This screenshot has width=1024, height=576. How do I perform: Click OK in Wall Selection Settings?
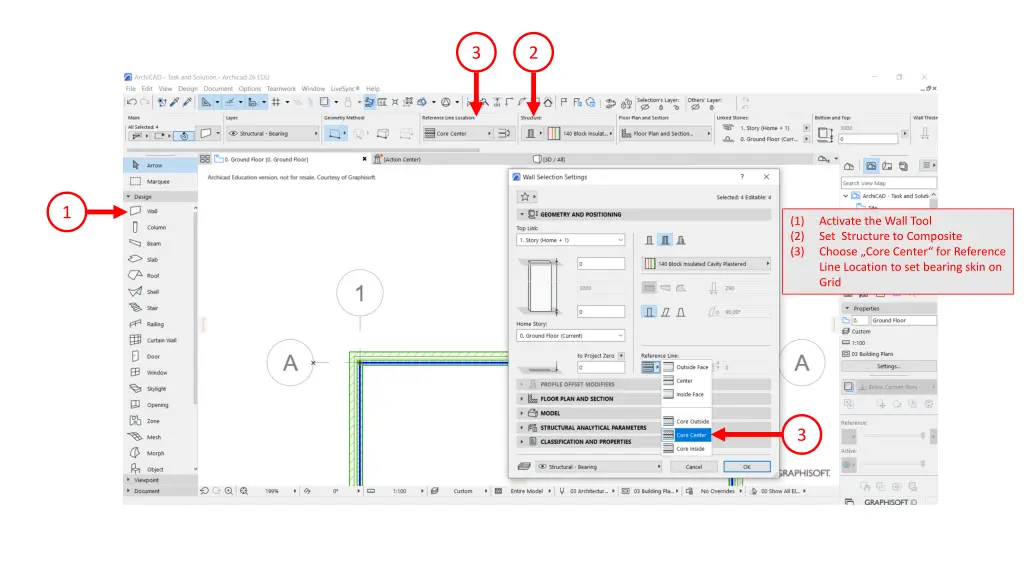point(746,467)
